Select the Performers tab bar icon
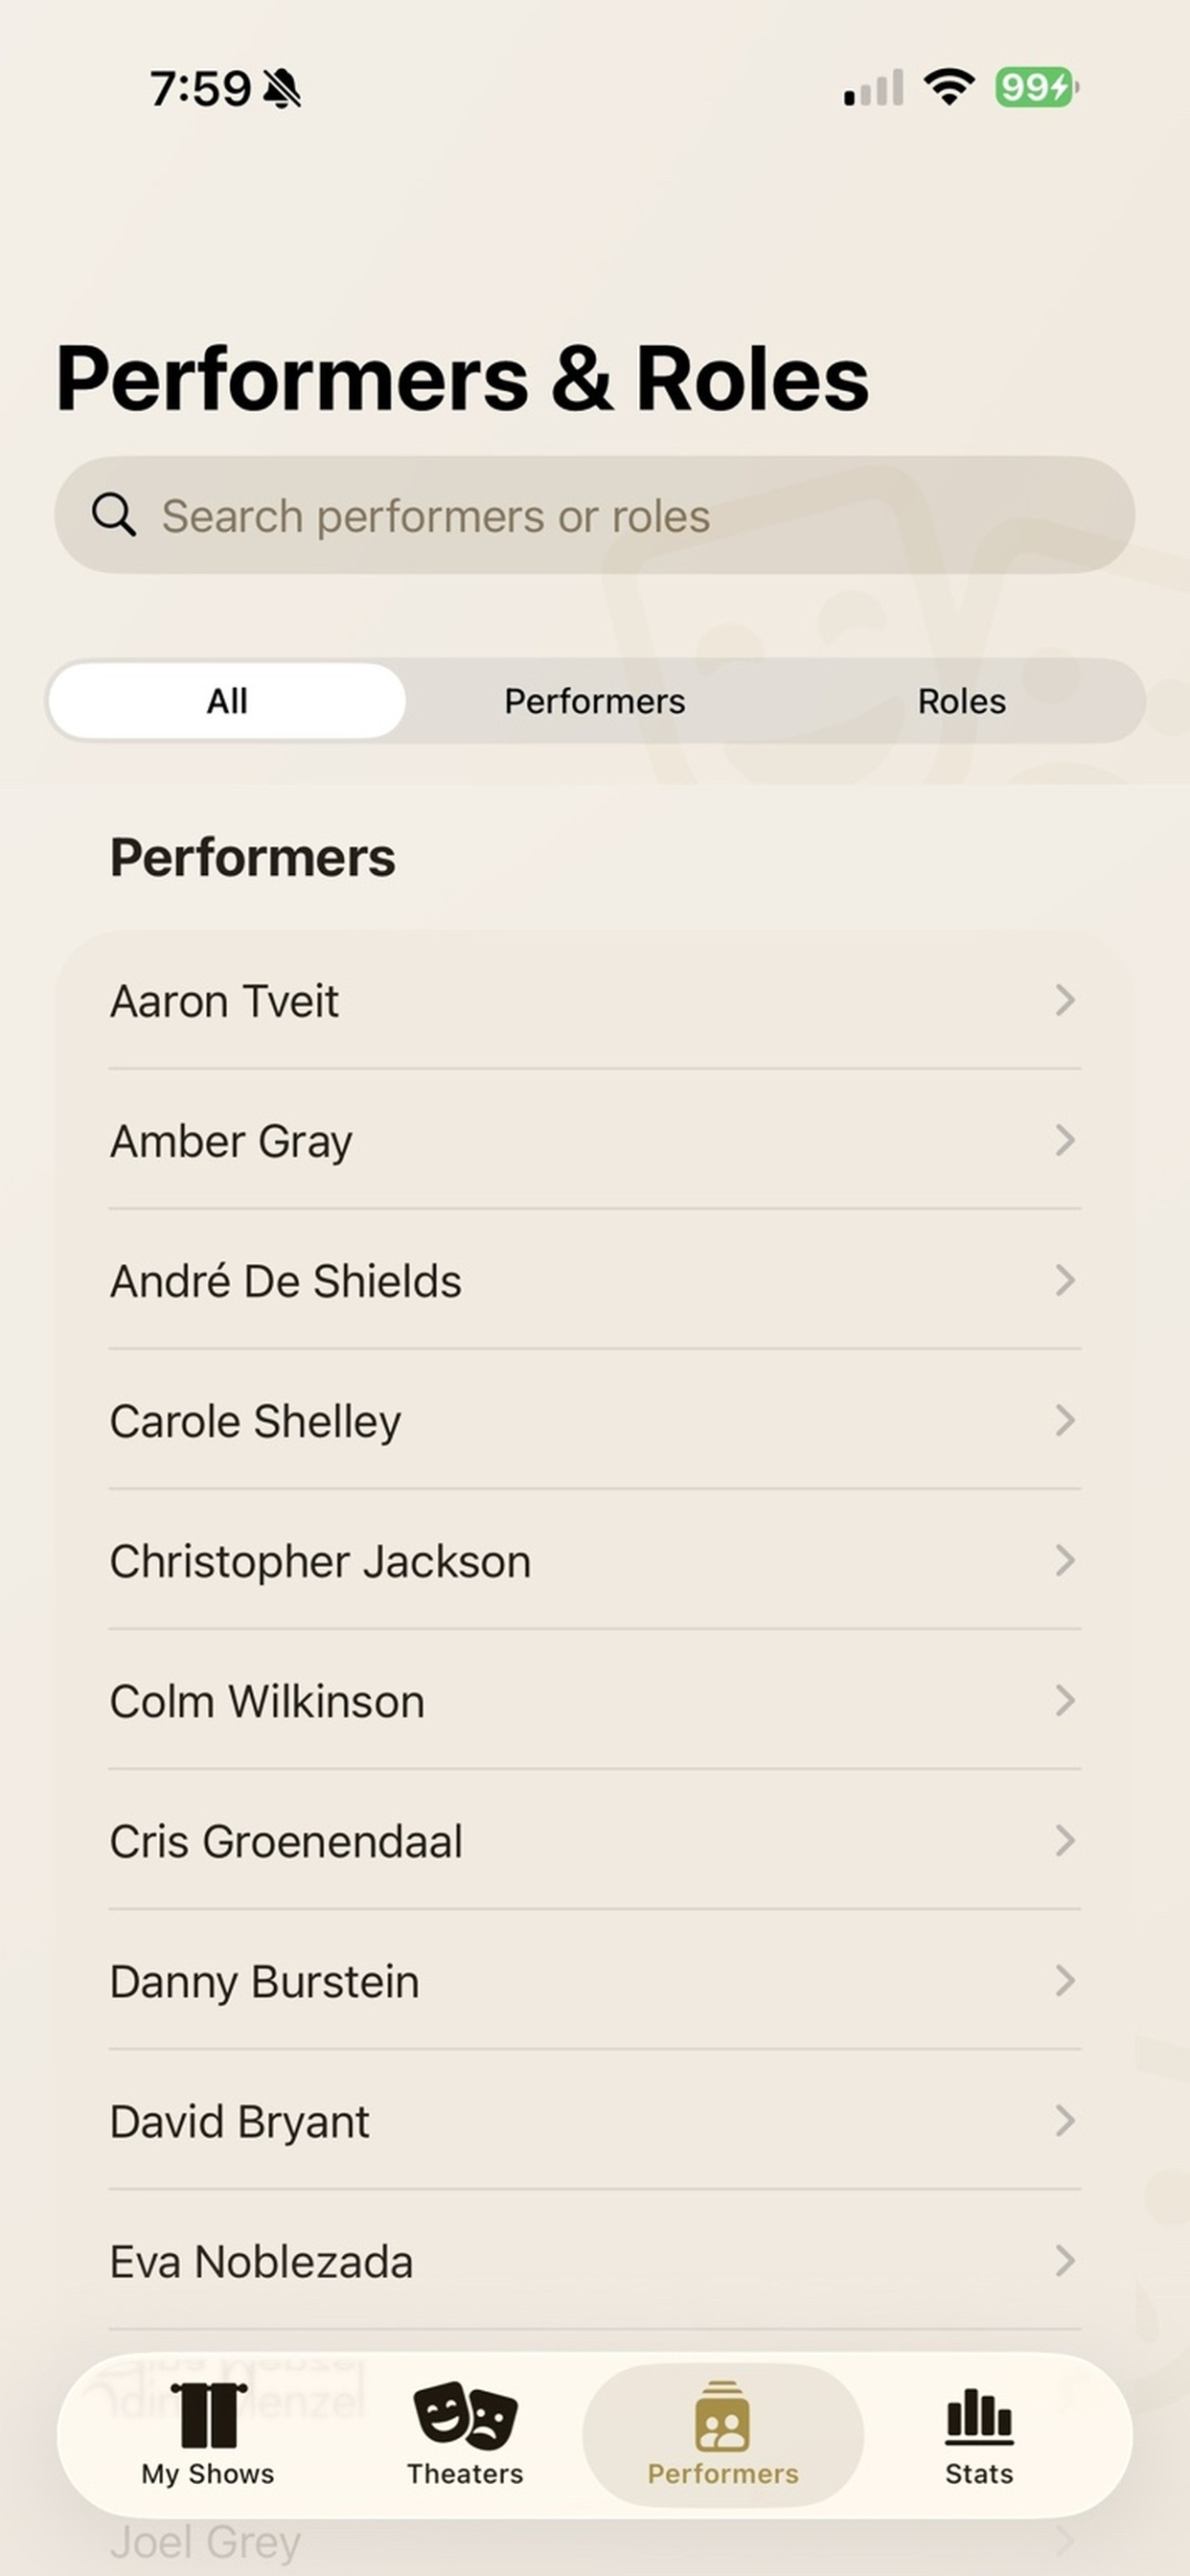This screenshot has width=1190, height=2576. click(722, 2416)
